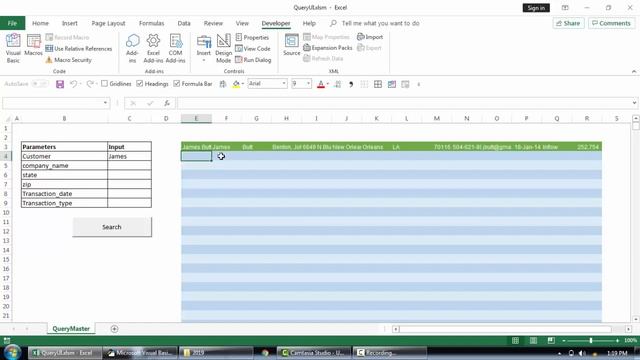Collapse the ribbon
The image size is (640, 360).
click(x=634, y=71)
